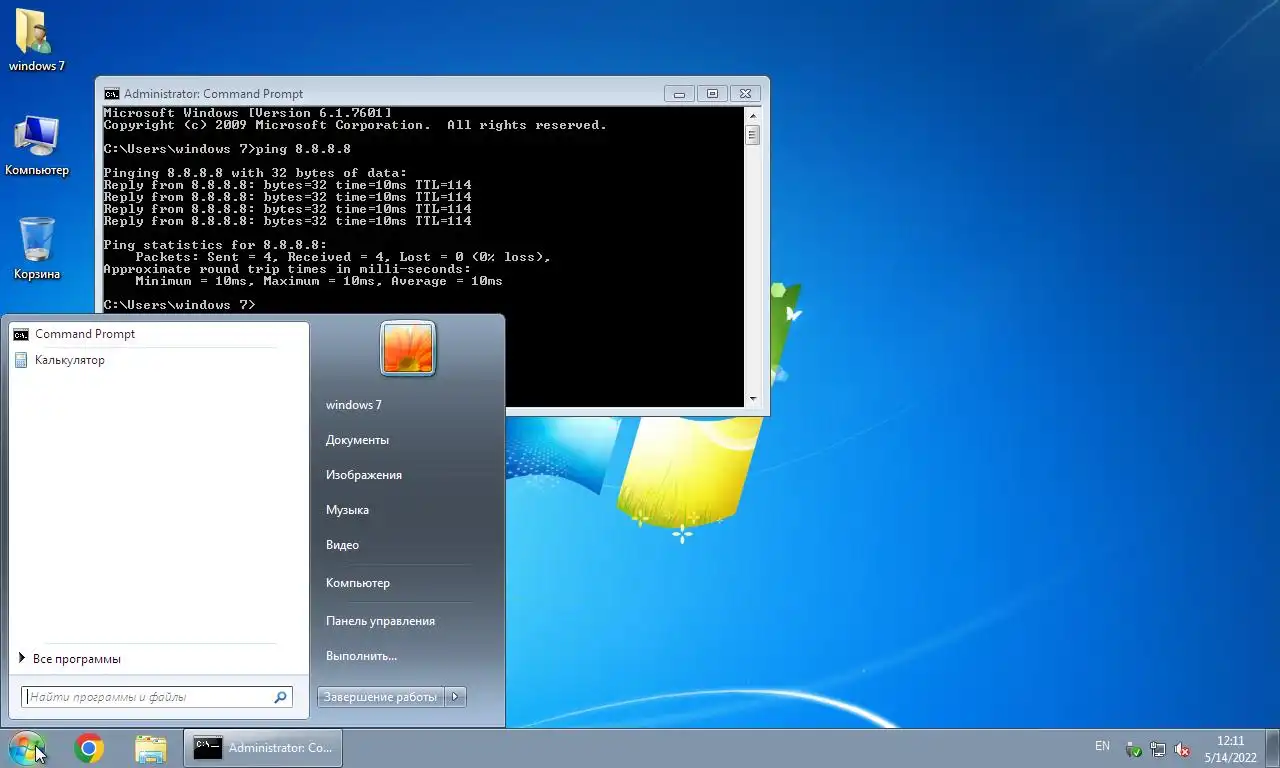Viewport: 1280px width, 768px height.
Task: Open the Компьютер desktop icon
Action: [x=37, y=146]
